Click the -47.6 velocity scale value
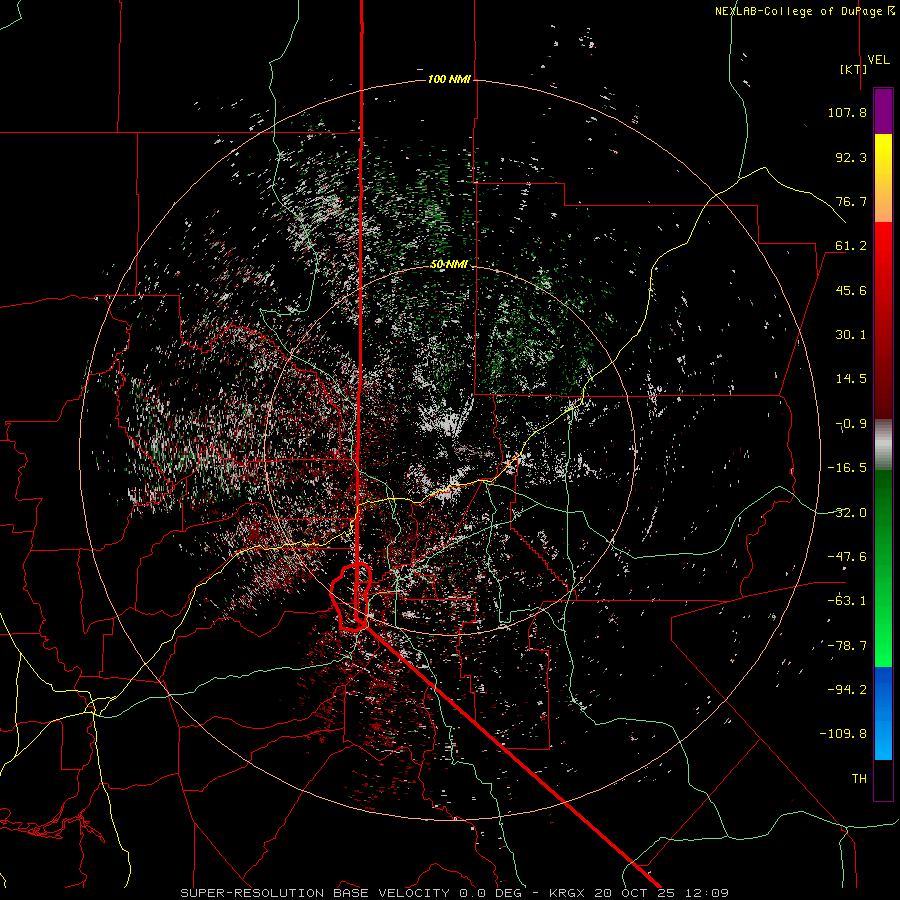900x900 pixels. (x=847, y=557)
